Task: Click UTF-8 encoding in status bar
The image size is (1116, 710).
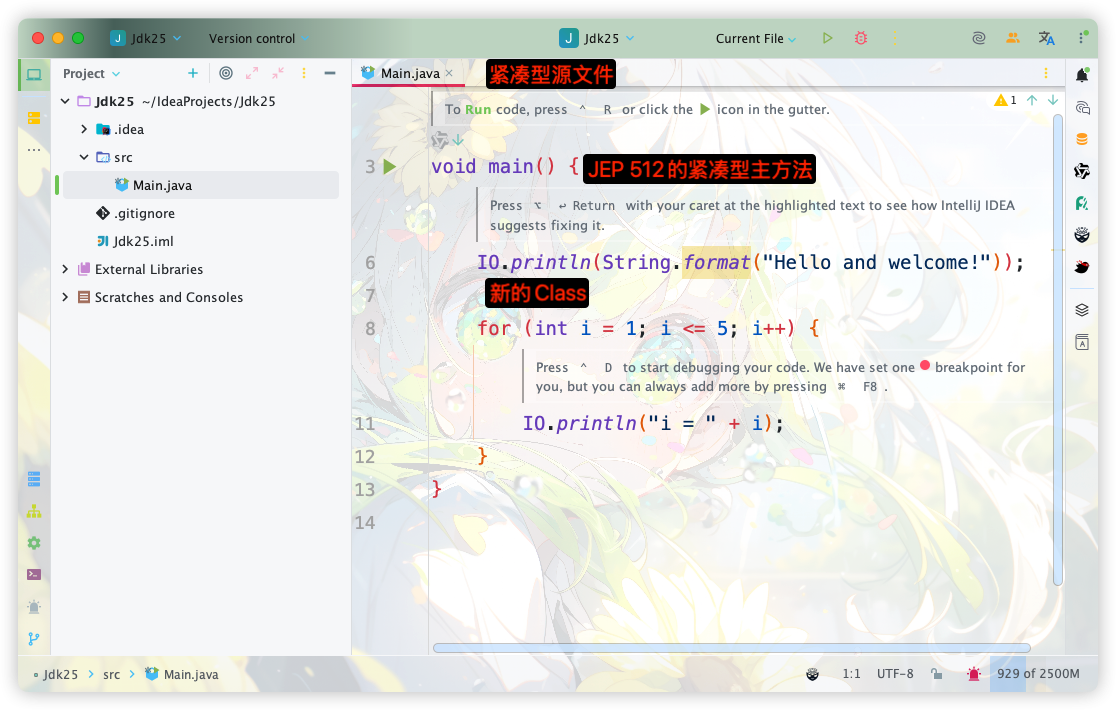Action: [x=895, y=674]
